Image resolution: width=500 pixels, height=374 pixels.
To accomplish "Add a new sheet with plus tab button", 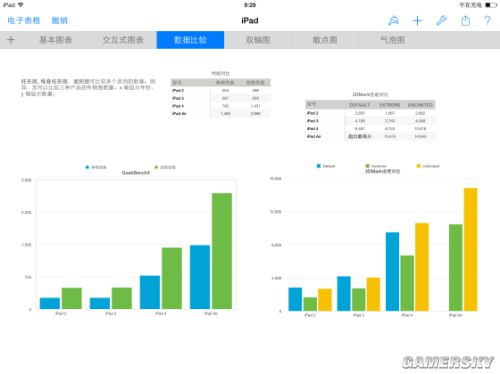I will [11, 40].
